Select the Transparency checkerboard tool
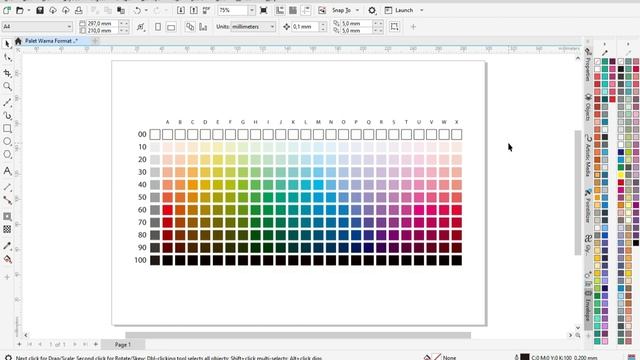This screenshot has height=360, width=640. click(7, 229)
